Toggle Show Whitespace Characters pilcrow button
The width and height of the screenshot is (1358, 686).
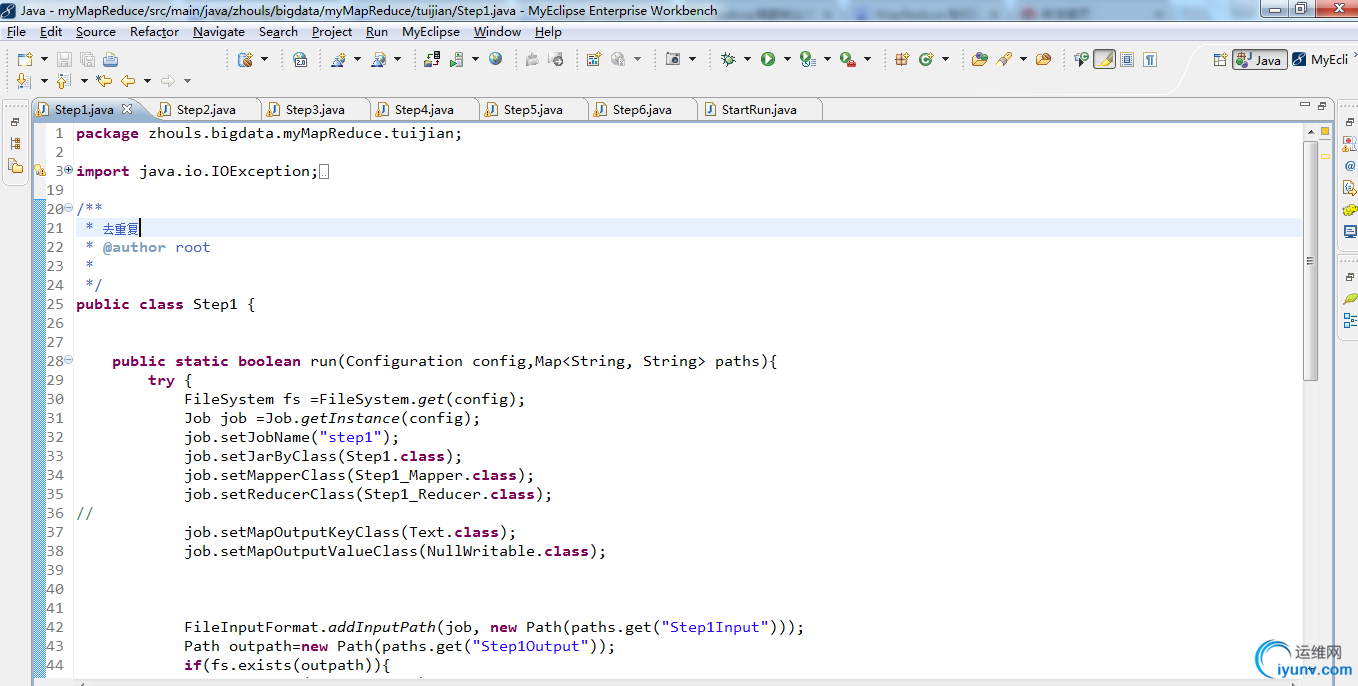[x=1150, y=59]
